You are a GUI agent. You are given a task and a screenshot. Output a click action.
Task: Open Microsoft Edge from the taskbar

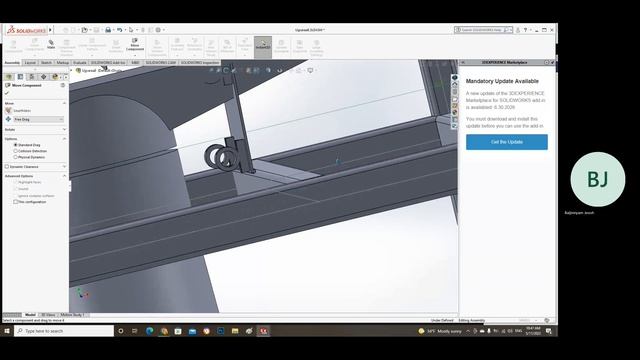149,331
